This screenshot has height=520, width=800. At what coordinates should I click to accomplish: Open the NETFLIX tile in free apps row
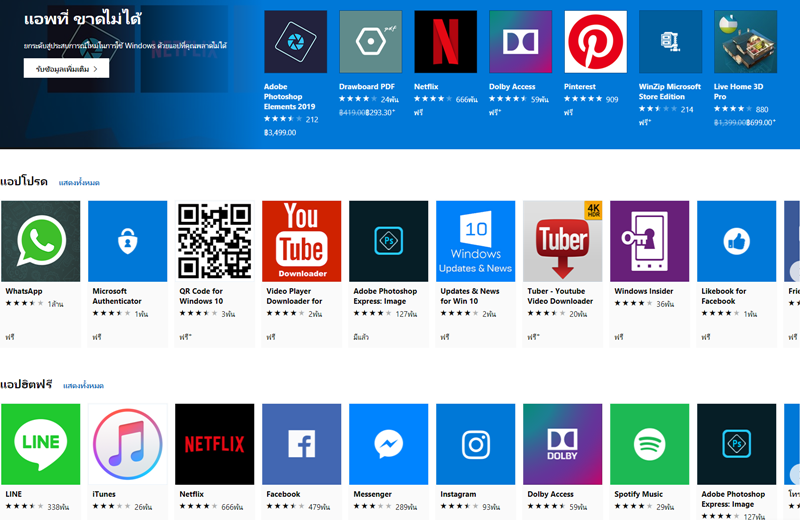[215, 444]
